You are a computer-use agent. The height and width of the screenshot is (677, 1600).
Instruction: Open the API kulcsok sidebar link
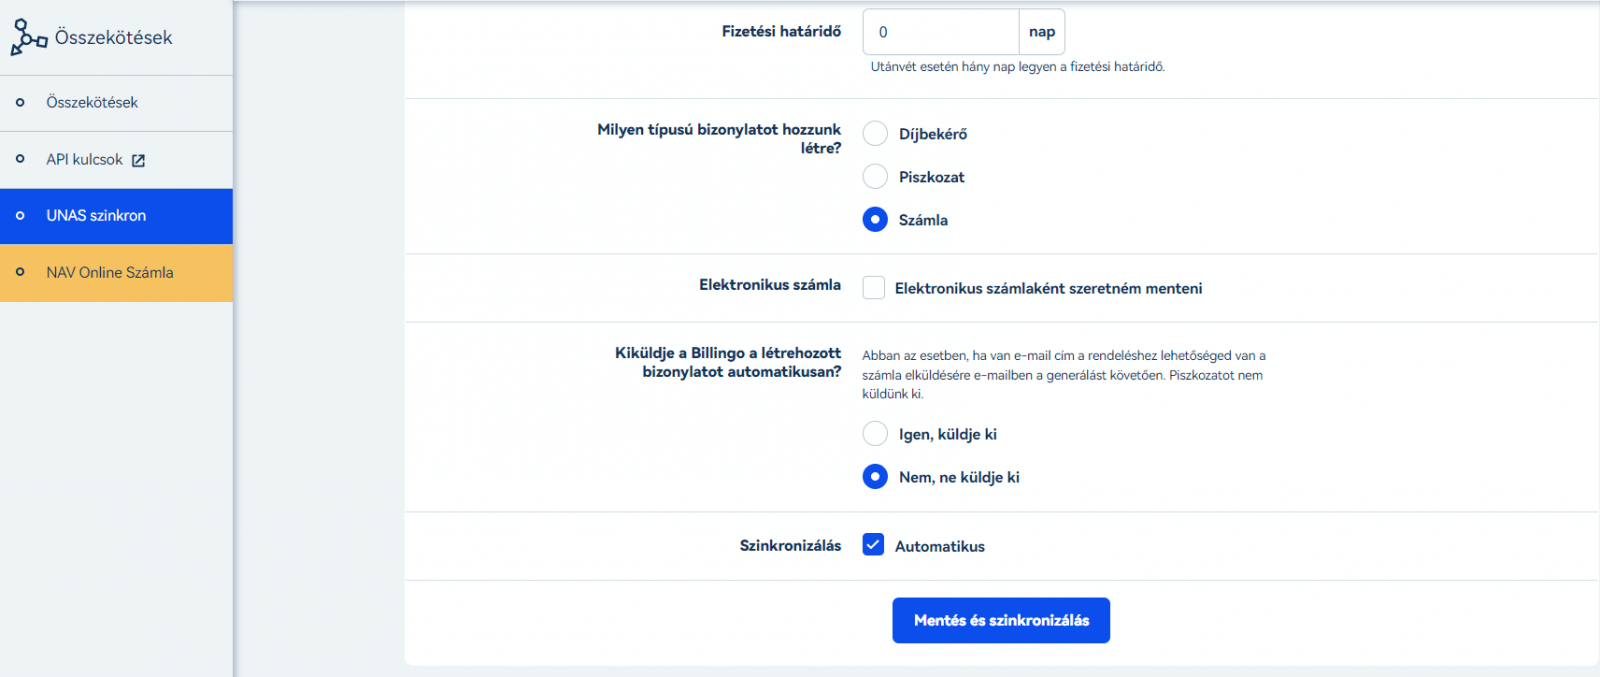pyautogui.click(x=85, y=160)
